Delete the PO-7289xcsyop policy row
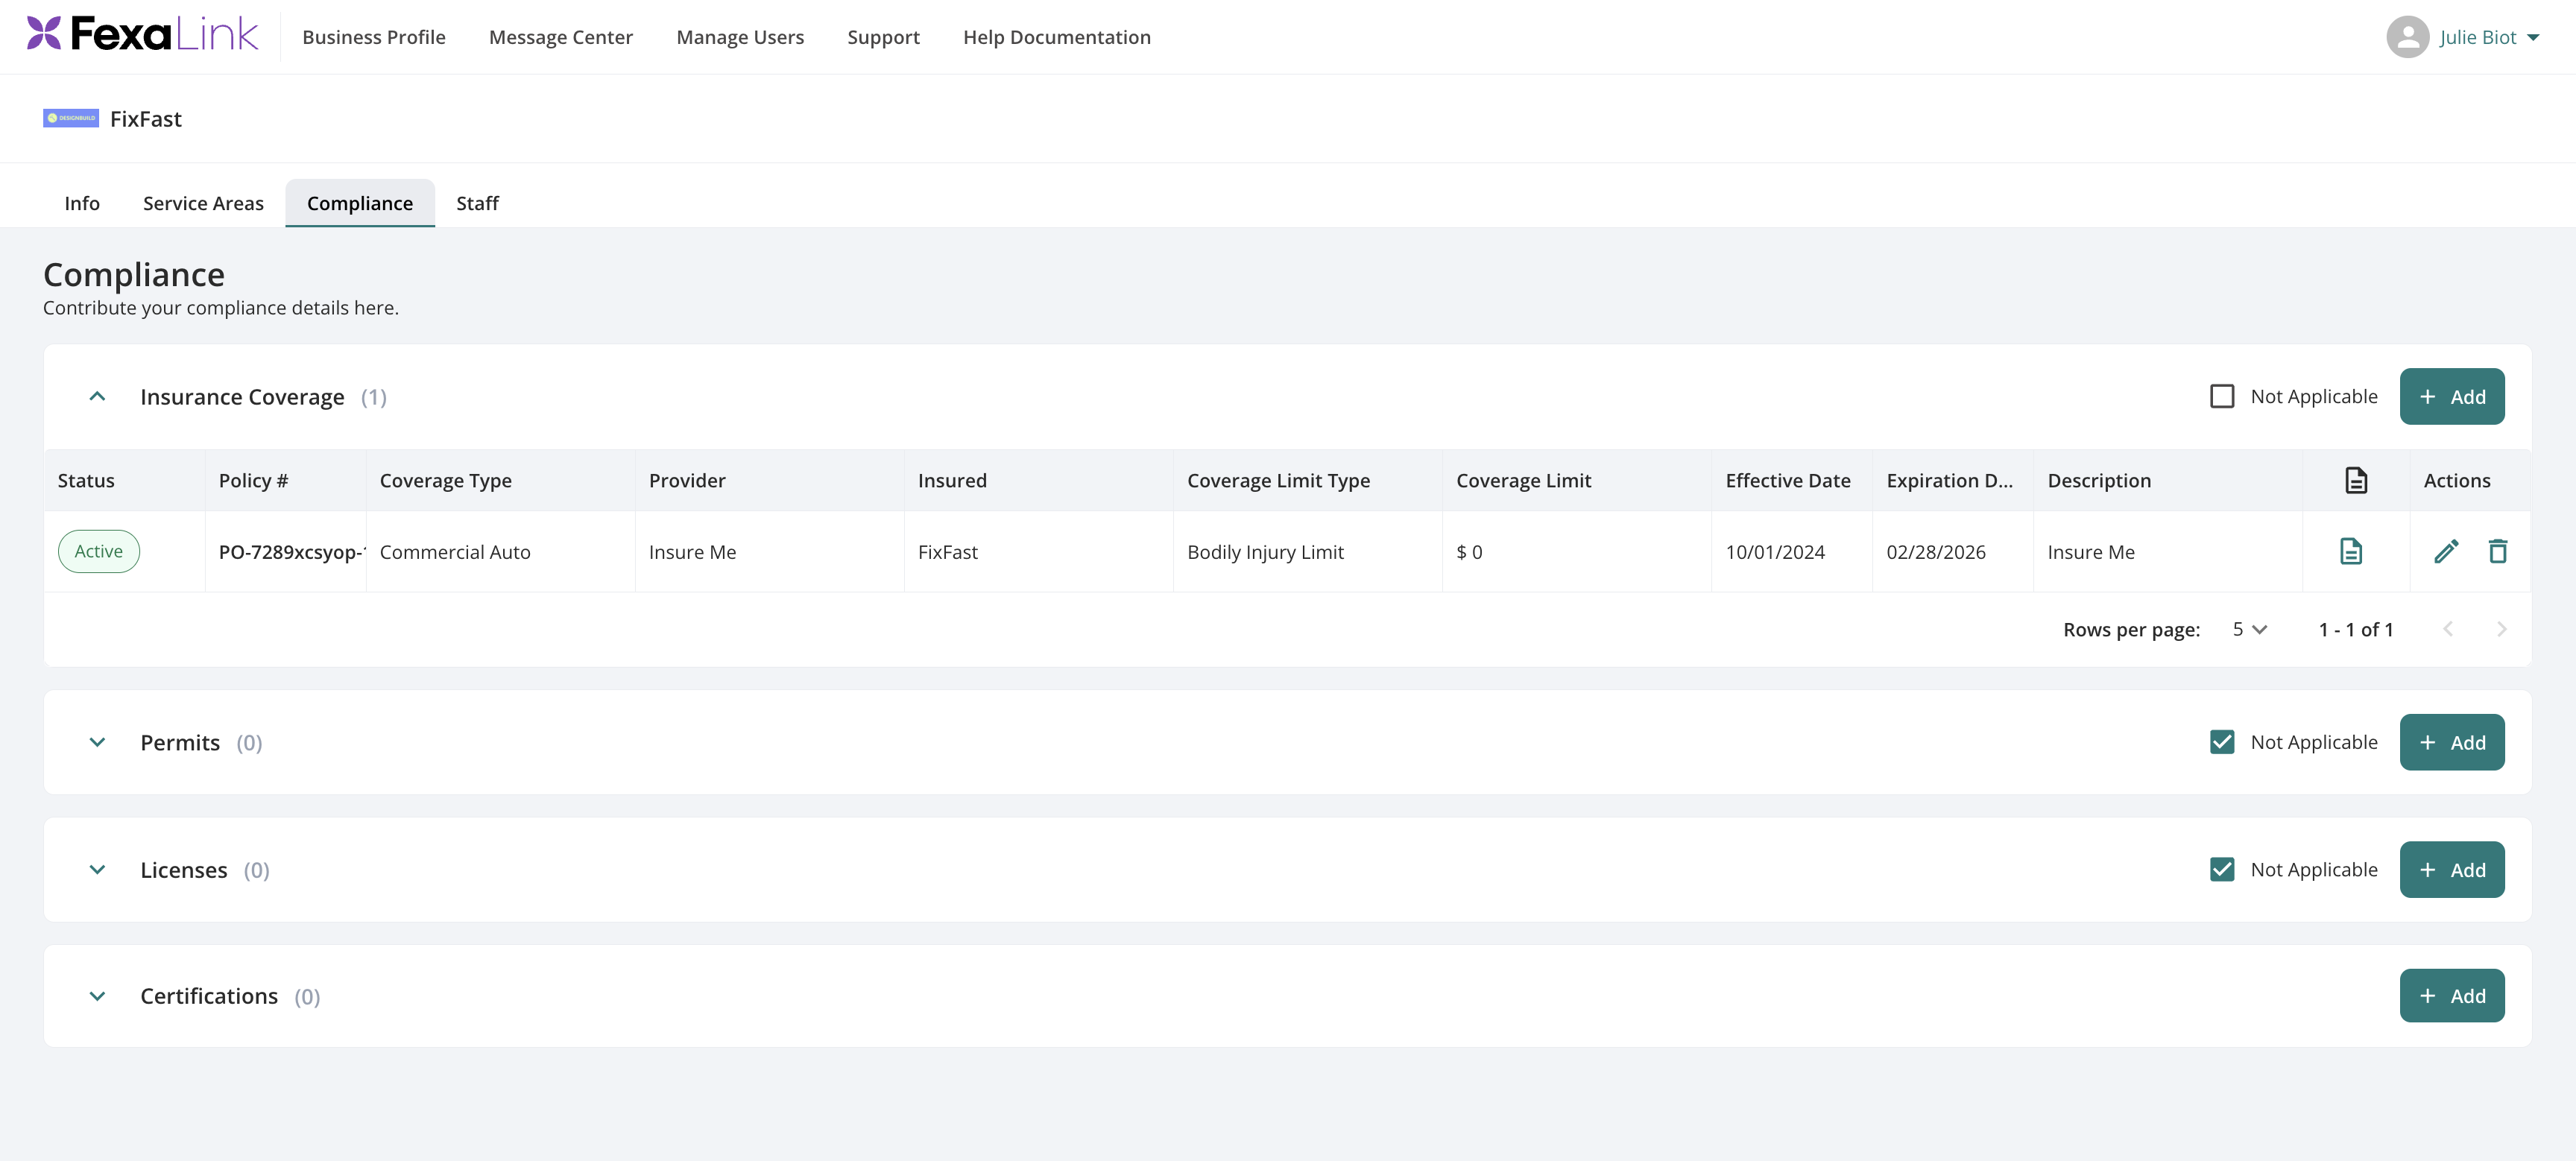 pos(2497,551)
